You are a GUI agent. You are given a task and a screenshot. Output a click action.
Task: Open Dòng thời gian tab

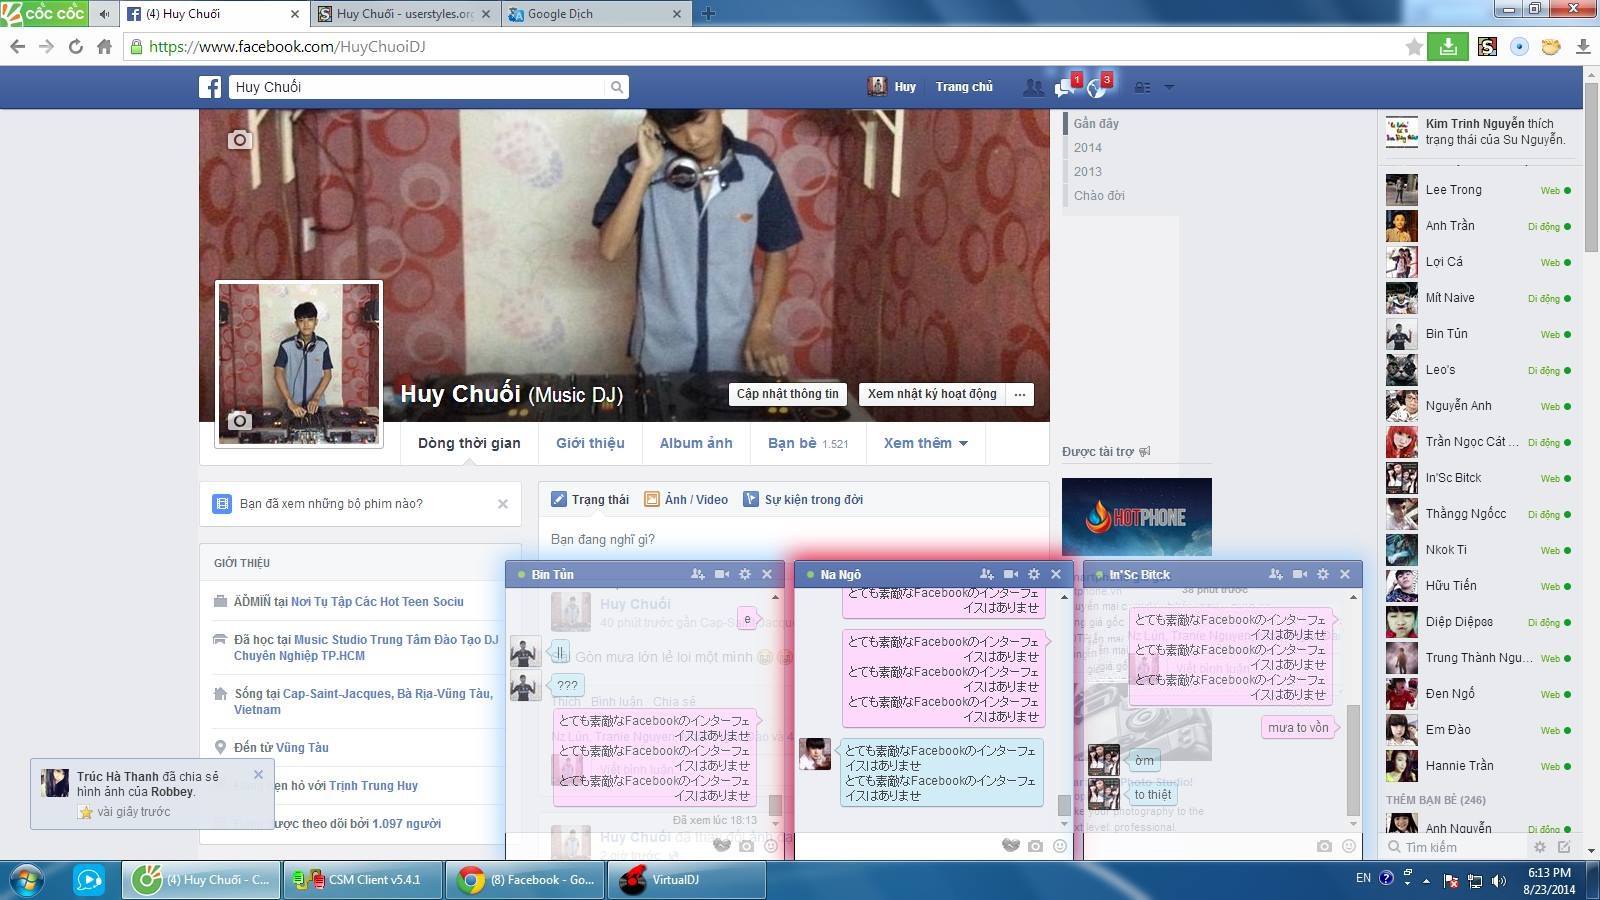pyautogui.click(x=469, y=443)
